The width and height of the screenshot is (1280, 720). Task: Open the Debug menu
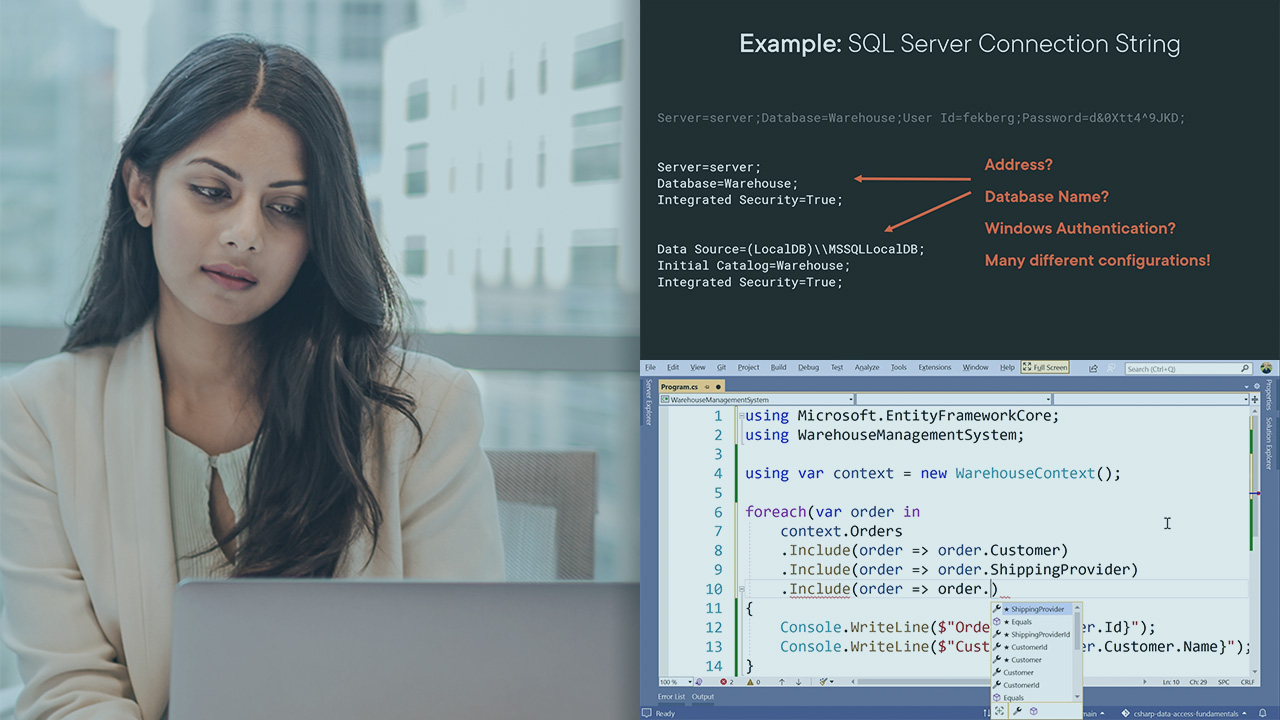(x=808, y=367)
